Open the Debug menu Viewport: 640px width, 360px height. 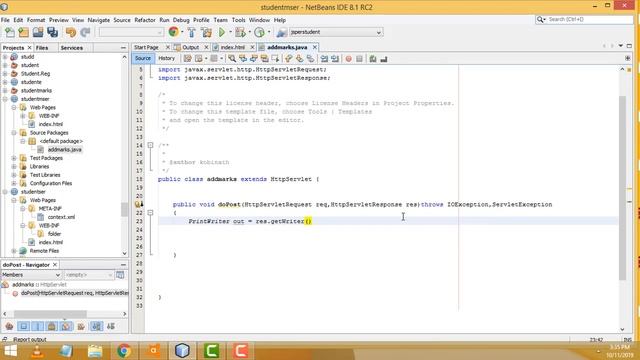tap(181, 20)
